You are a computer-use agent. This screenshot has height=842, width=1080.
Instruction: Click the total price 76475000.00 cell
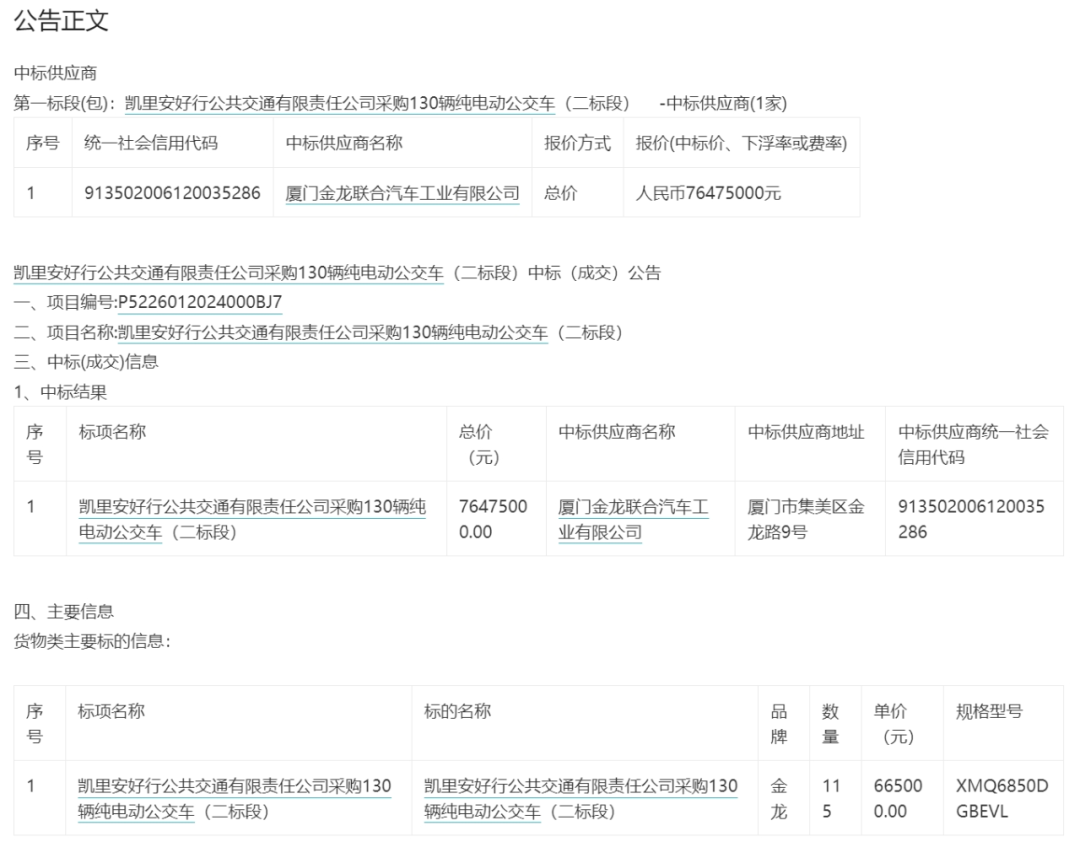point(493,520)
